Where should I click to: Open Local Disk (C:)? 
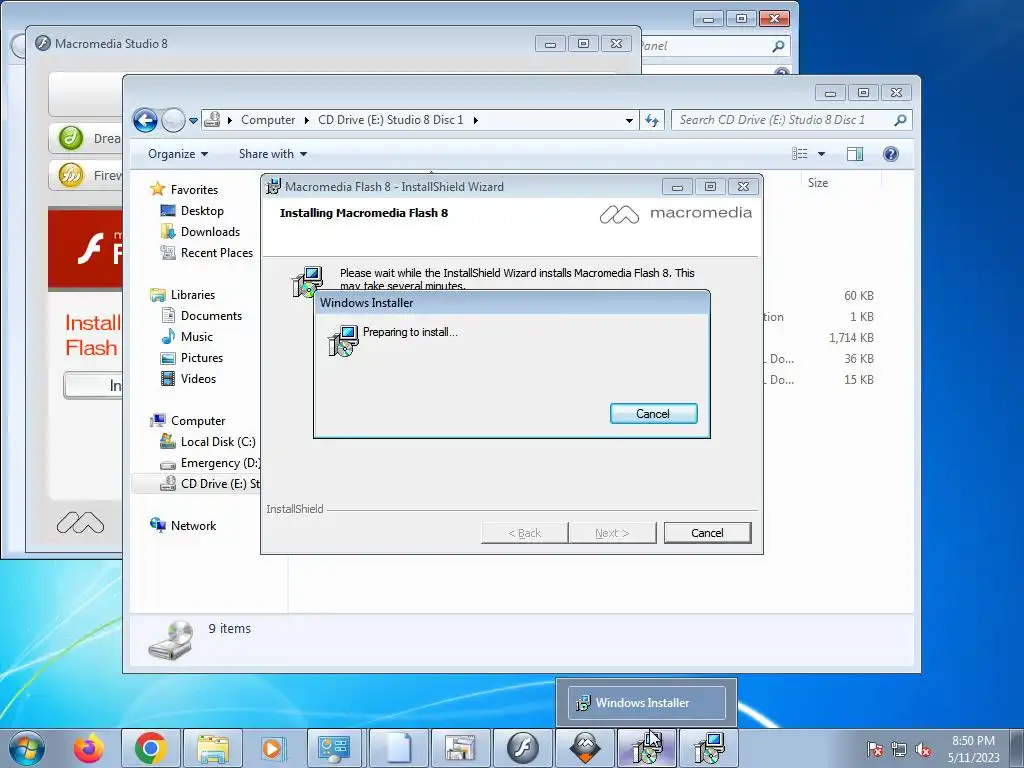click(218, 442)
